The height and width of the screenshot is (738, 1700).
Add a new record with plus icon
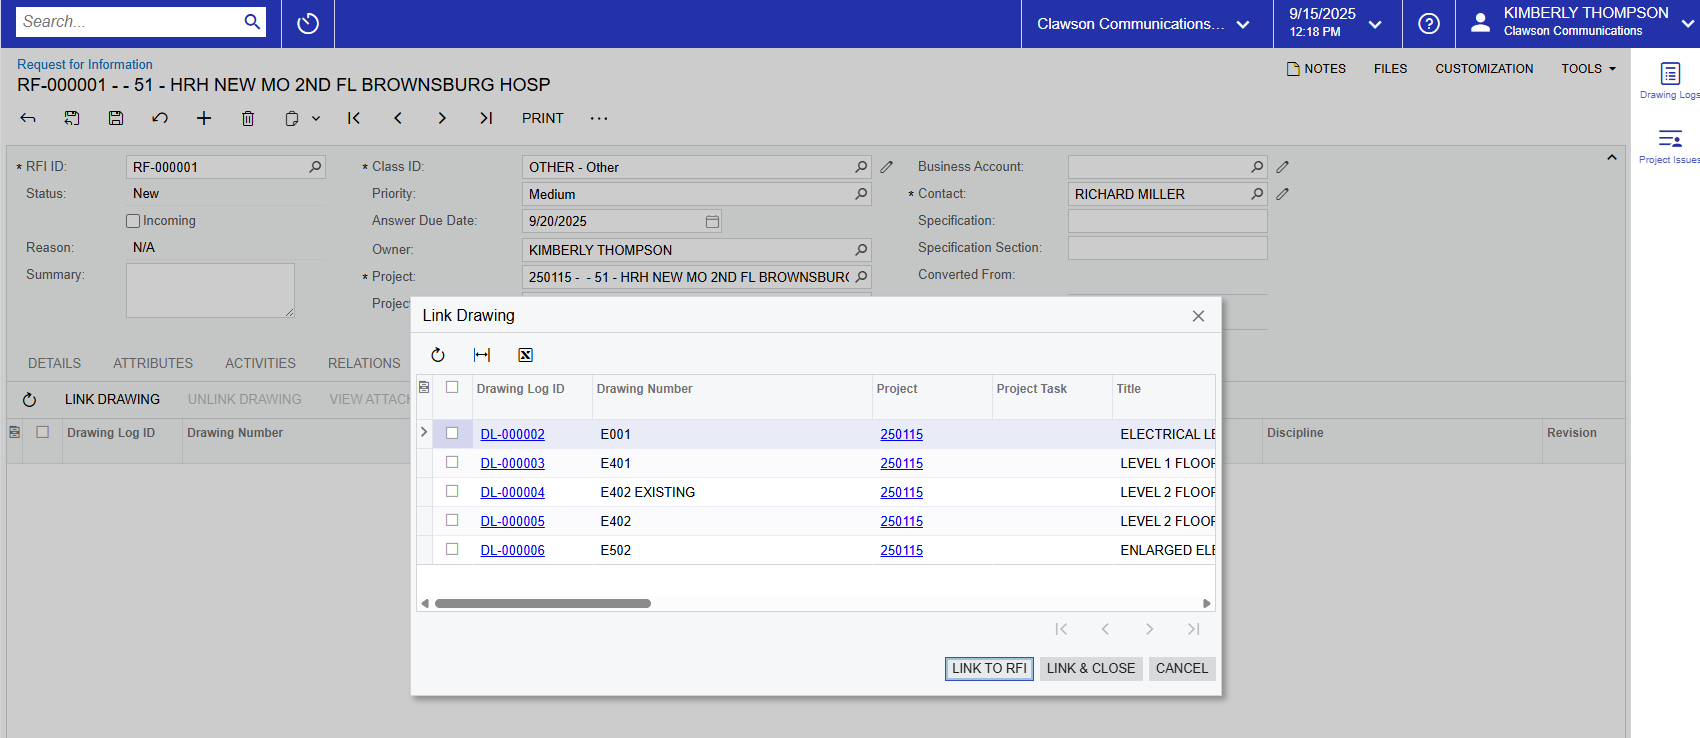[x=204, y=118]
